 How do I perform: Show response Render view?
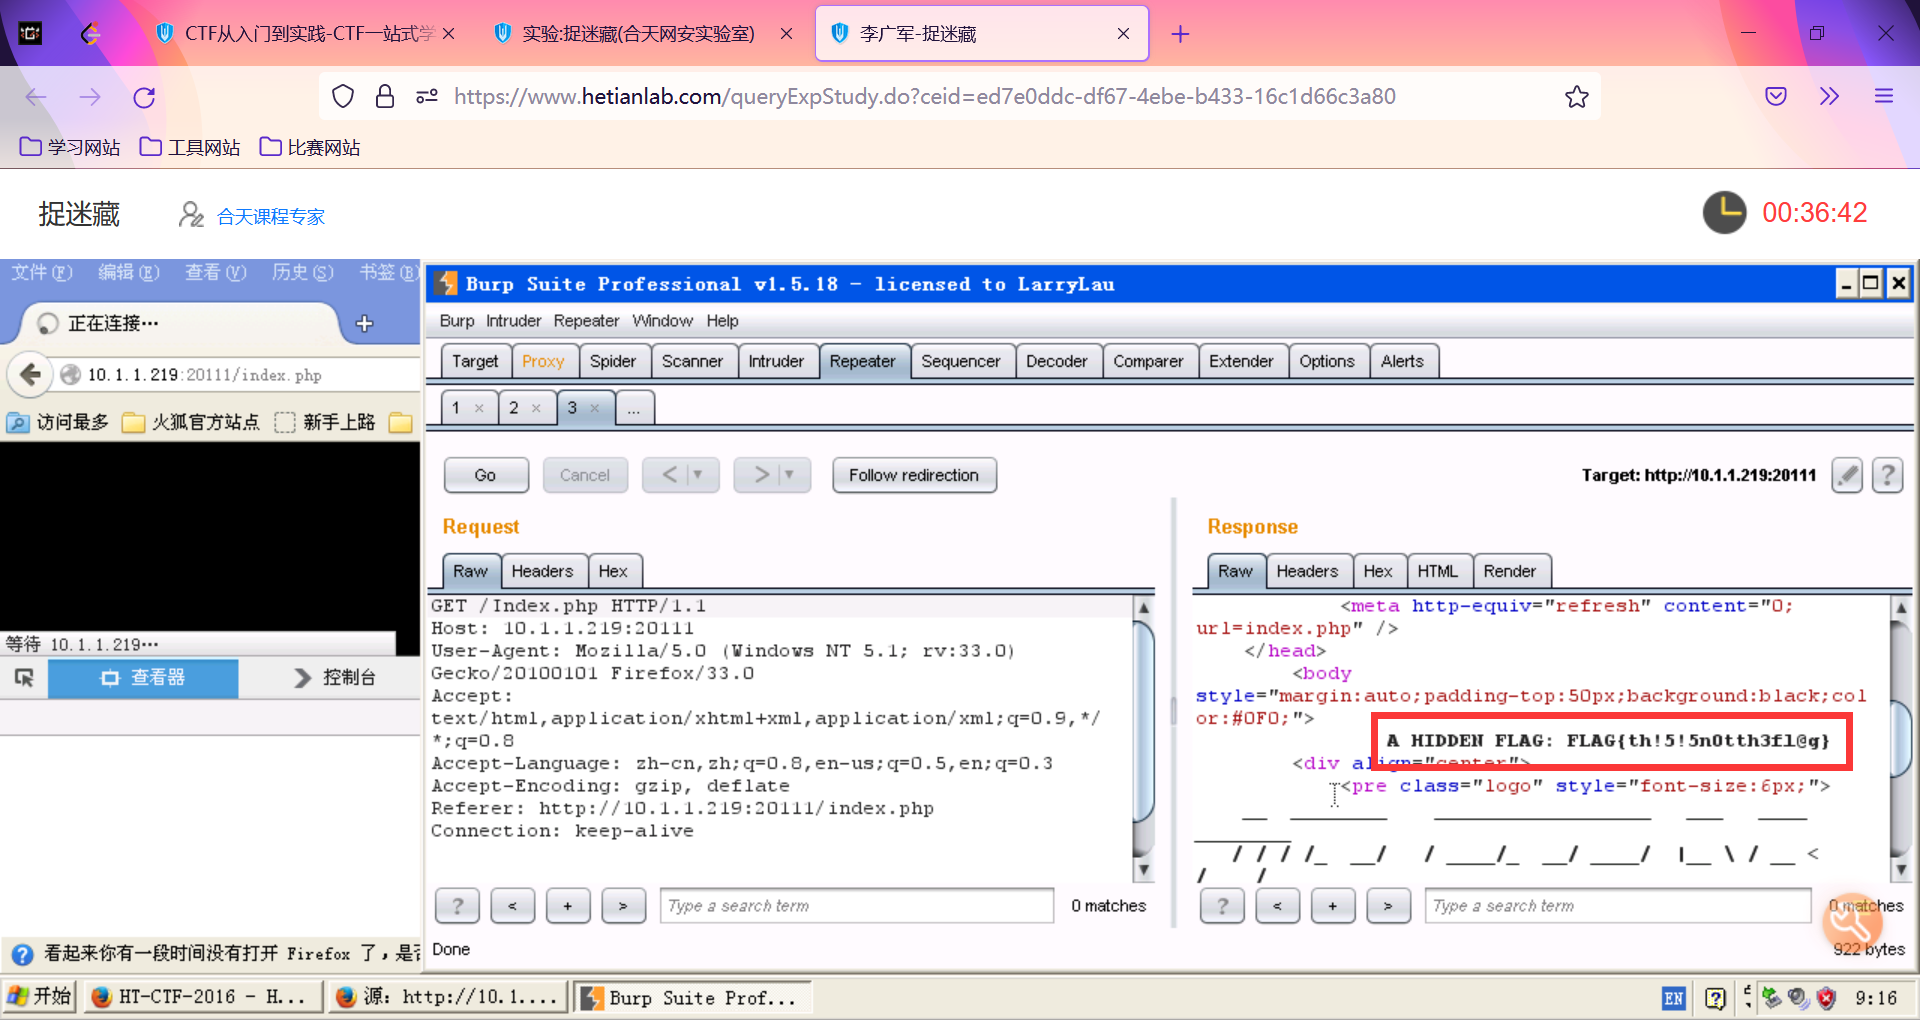coord(1509,571)
